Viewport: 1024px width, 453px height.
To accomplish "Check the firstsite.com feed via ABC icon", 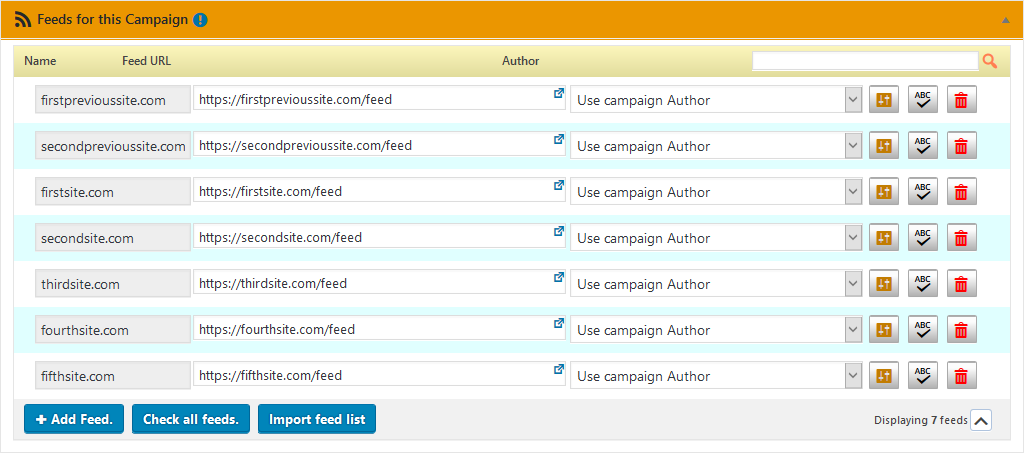I will point(922,192).
